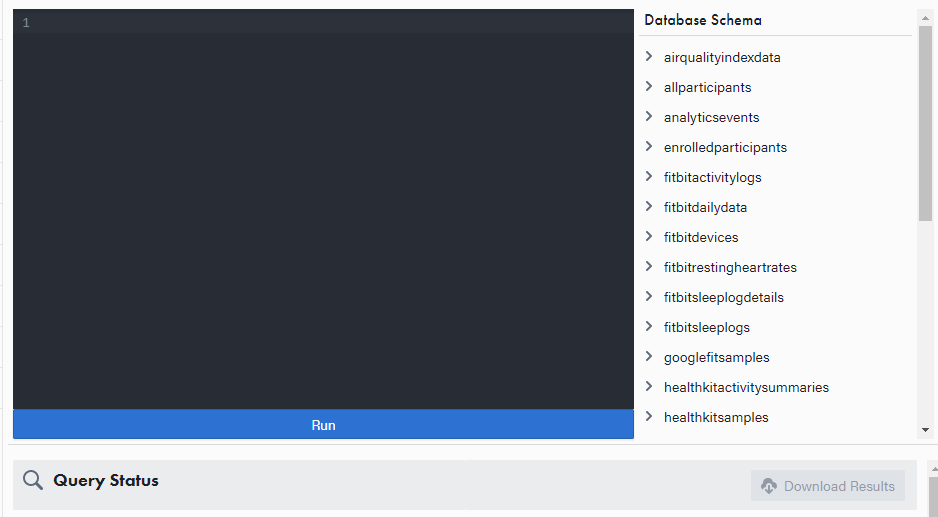Click Download Results button
The image size is (938, 517).
pyautogui.click(x=828, y=486)
